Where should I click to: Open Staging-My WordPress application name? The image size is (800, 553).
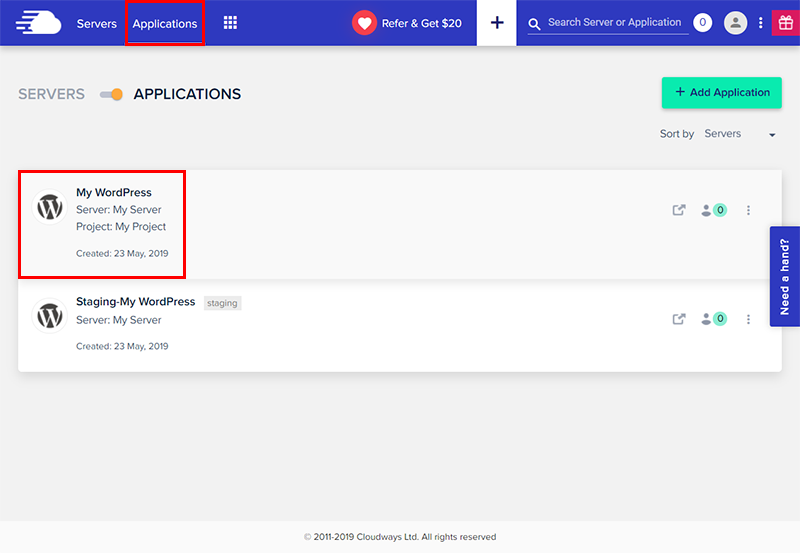[x=135, y=301]
